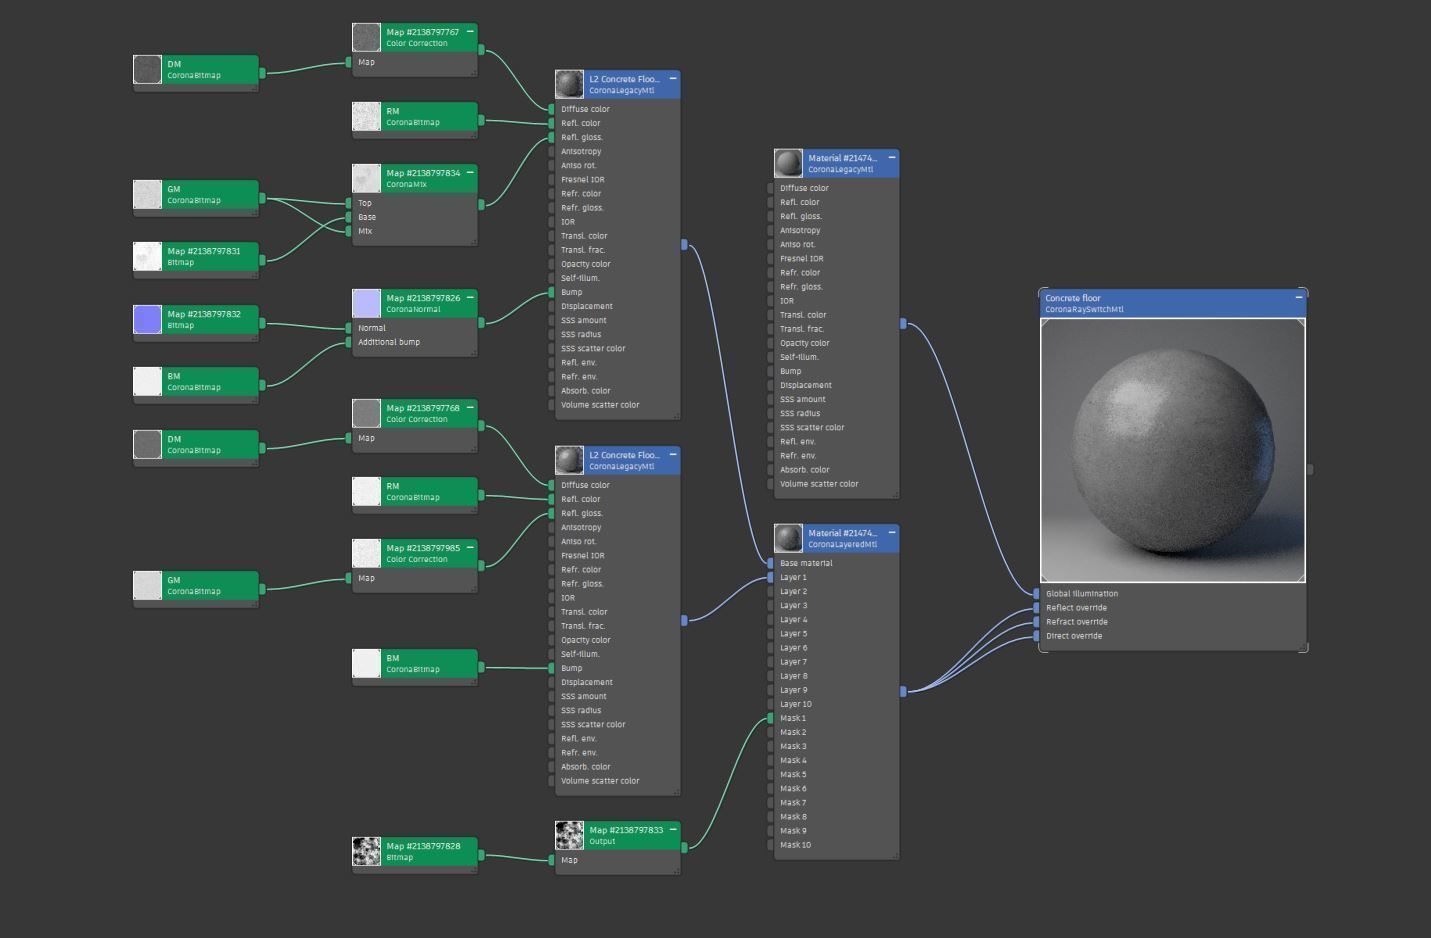Click the Base material input socket
This screenshot has width=1431, height=938.
pyautogui.click(x=770, y=563)
